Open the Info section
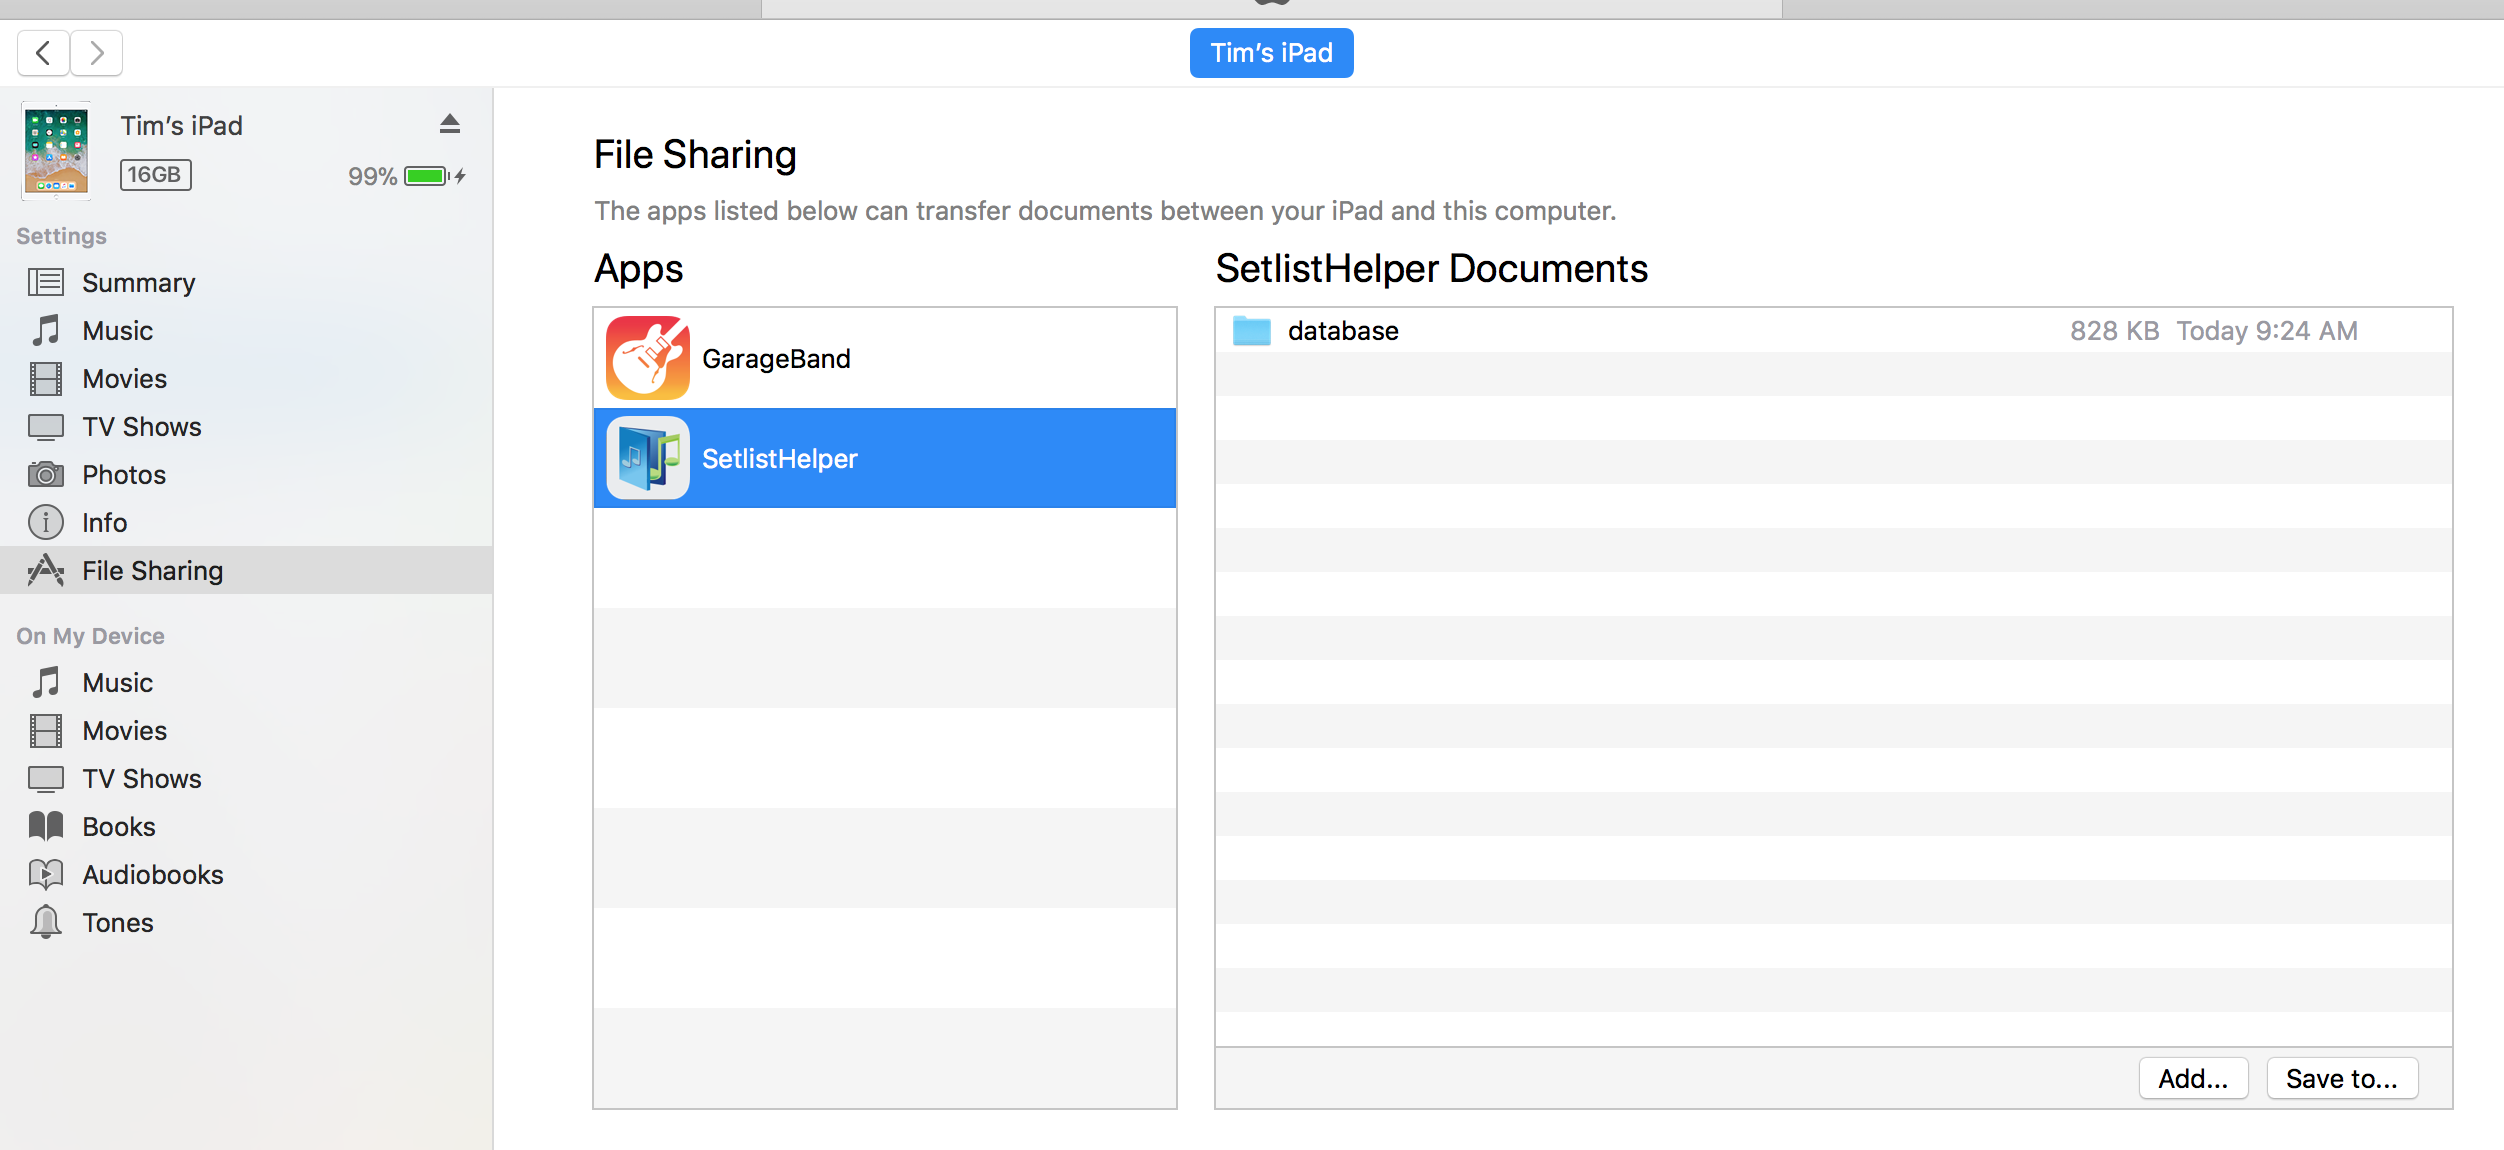 pyautogui.click(x=104, y=522)
